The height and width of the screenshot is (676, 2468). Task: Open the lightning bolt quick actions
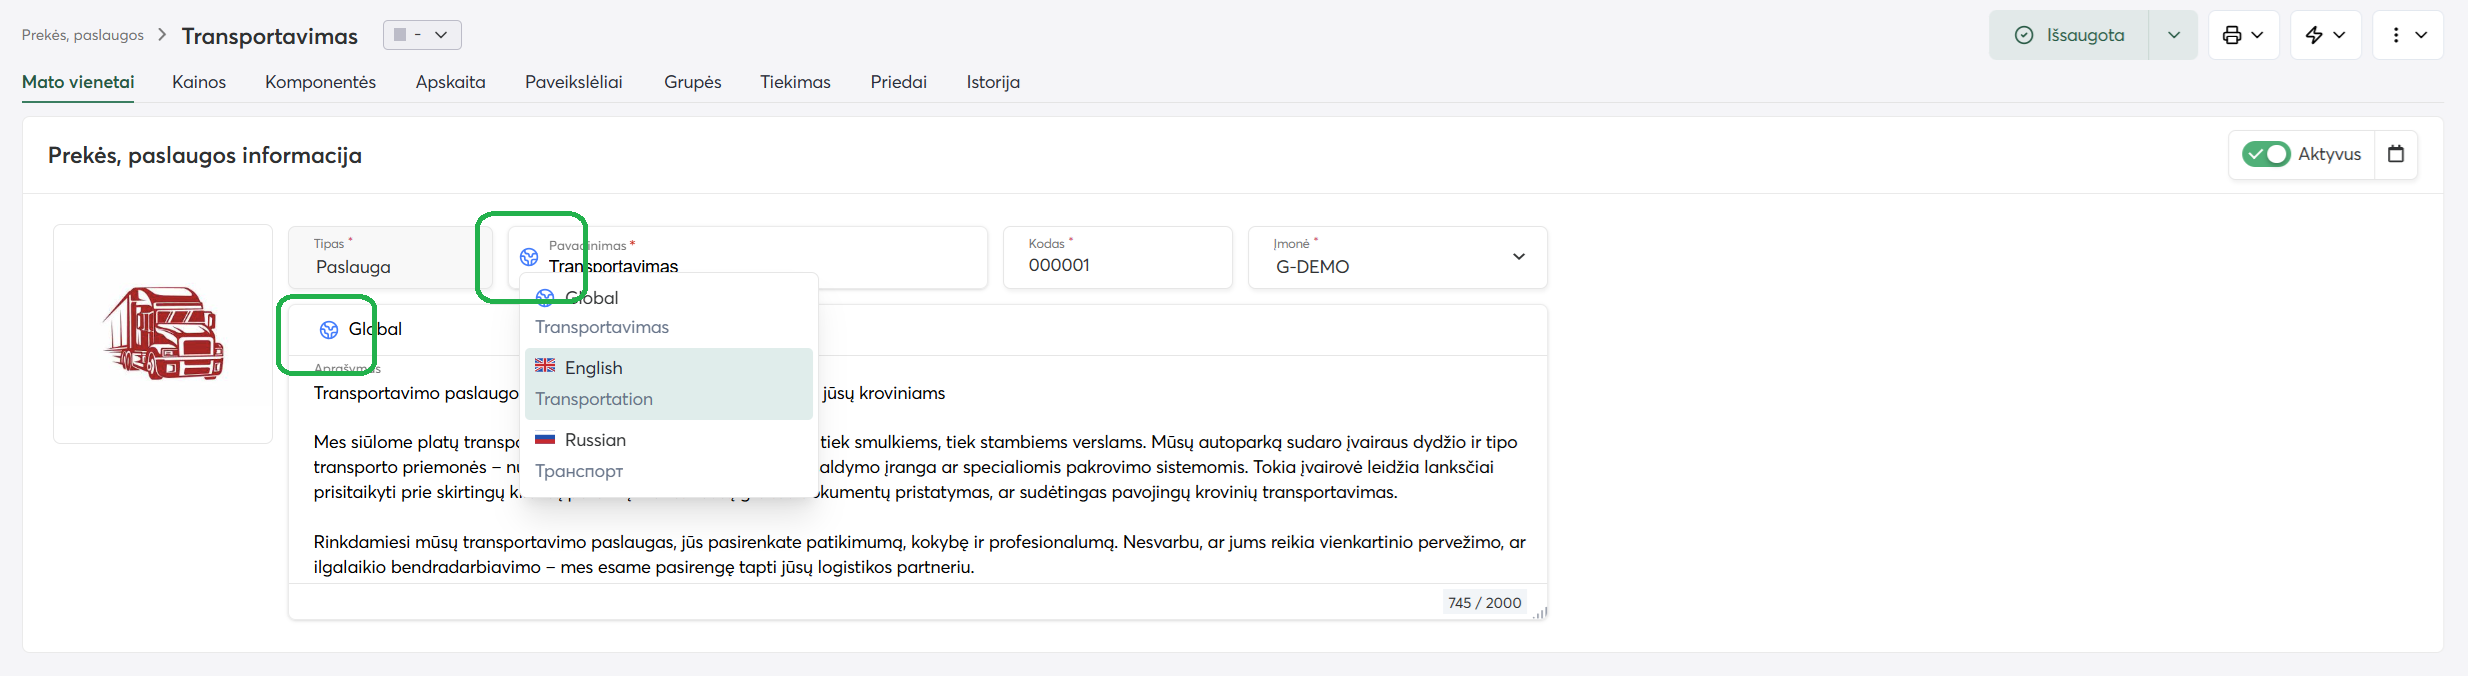2325,35
